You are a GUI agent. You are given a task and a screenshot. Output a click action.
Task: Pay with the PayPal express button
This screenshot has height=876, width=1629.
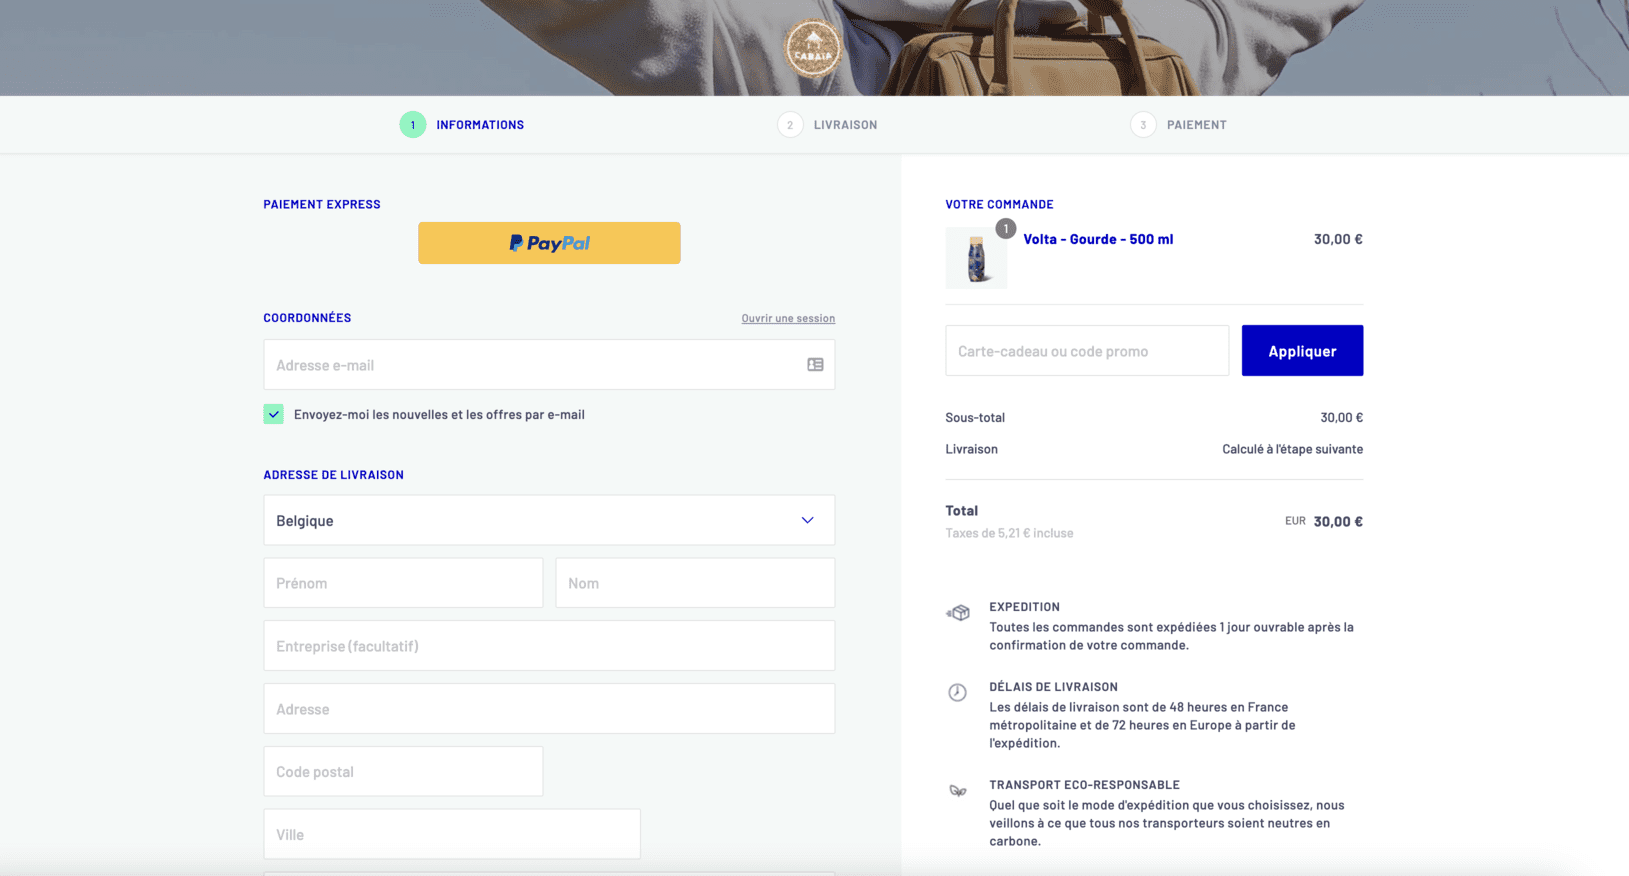549,243
